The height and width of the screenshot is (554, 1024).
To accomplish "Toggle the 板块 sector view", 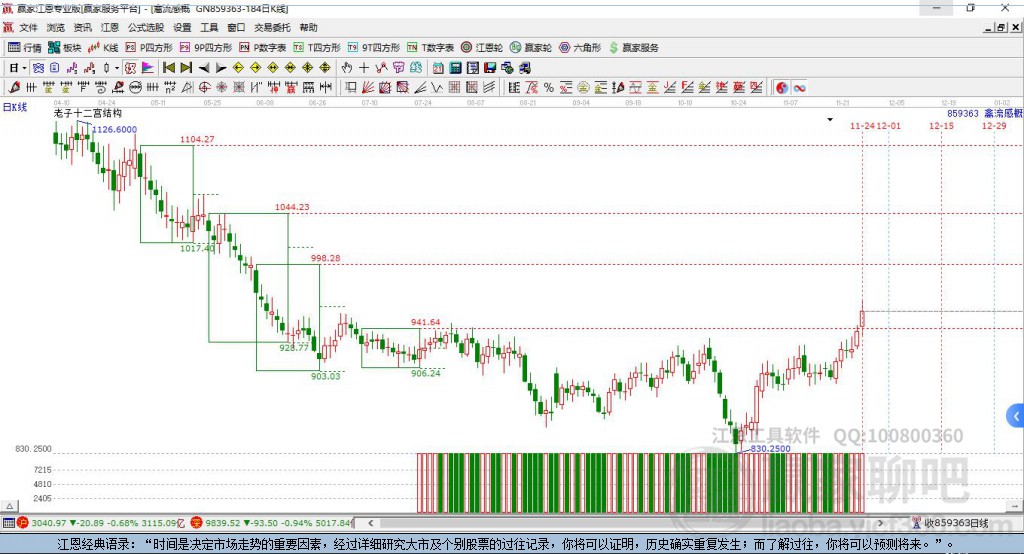I will click(x=65, y=47).
